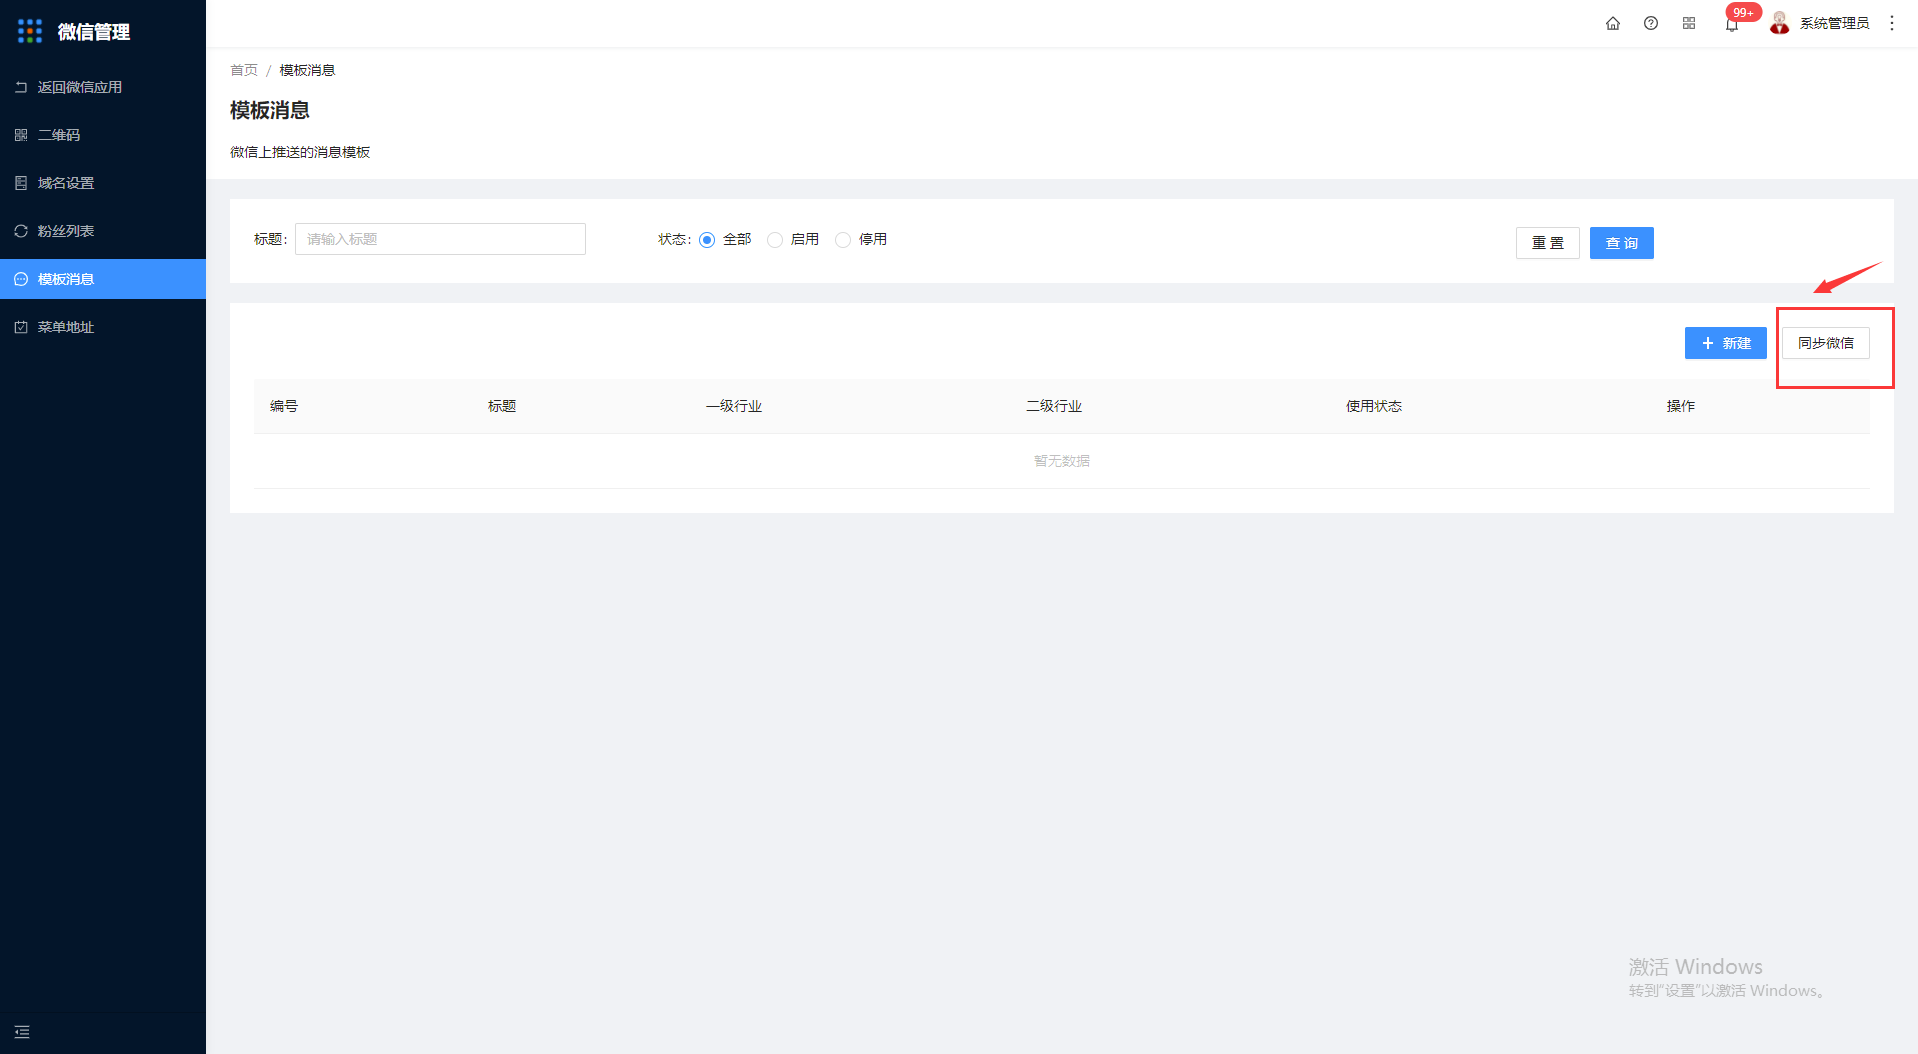The width and height of the screenshot is (1918, 1054).
Task: Open the help question mark icon
Action: (1651, 23)
